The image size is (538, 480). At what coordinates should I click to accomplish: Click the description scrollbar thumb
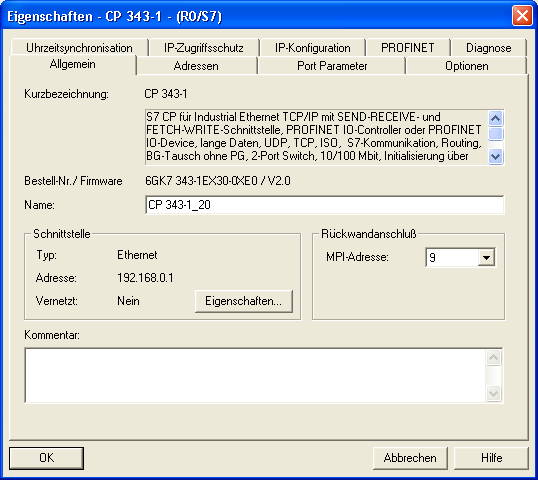point(495,134)
